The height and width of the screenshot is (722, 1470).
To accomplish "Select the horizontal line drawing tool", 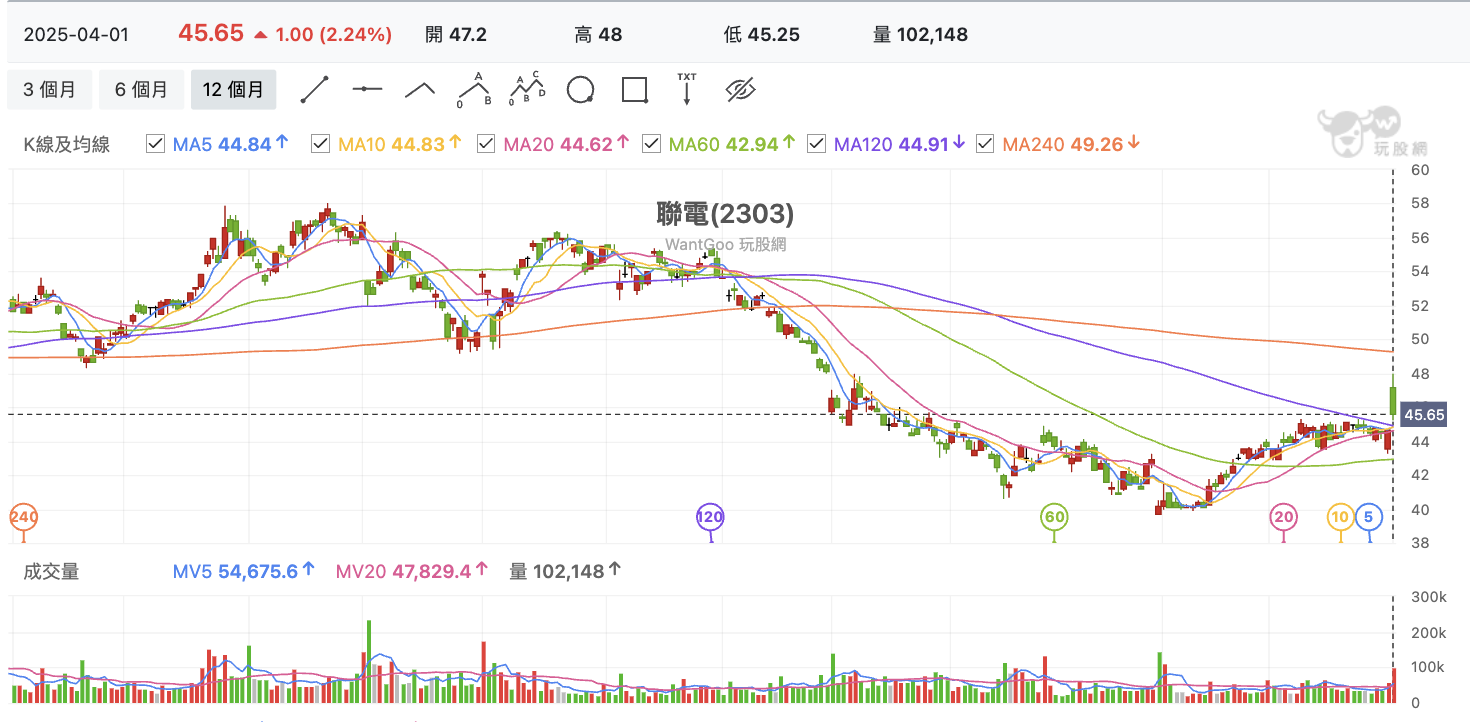I will 367,90.
